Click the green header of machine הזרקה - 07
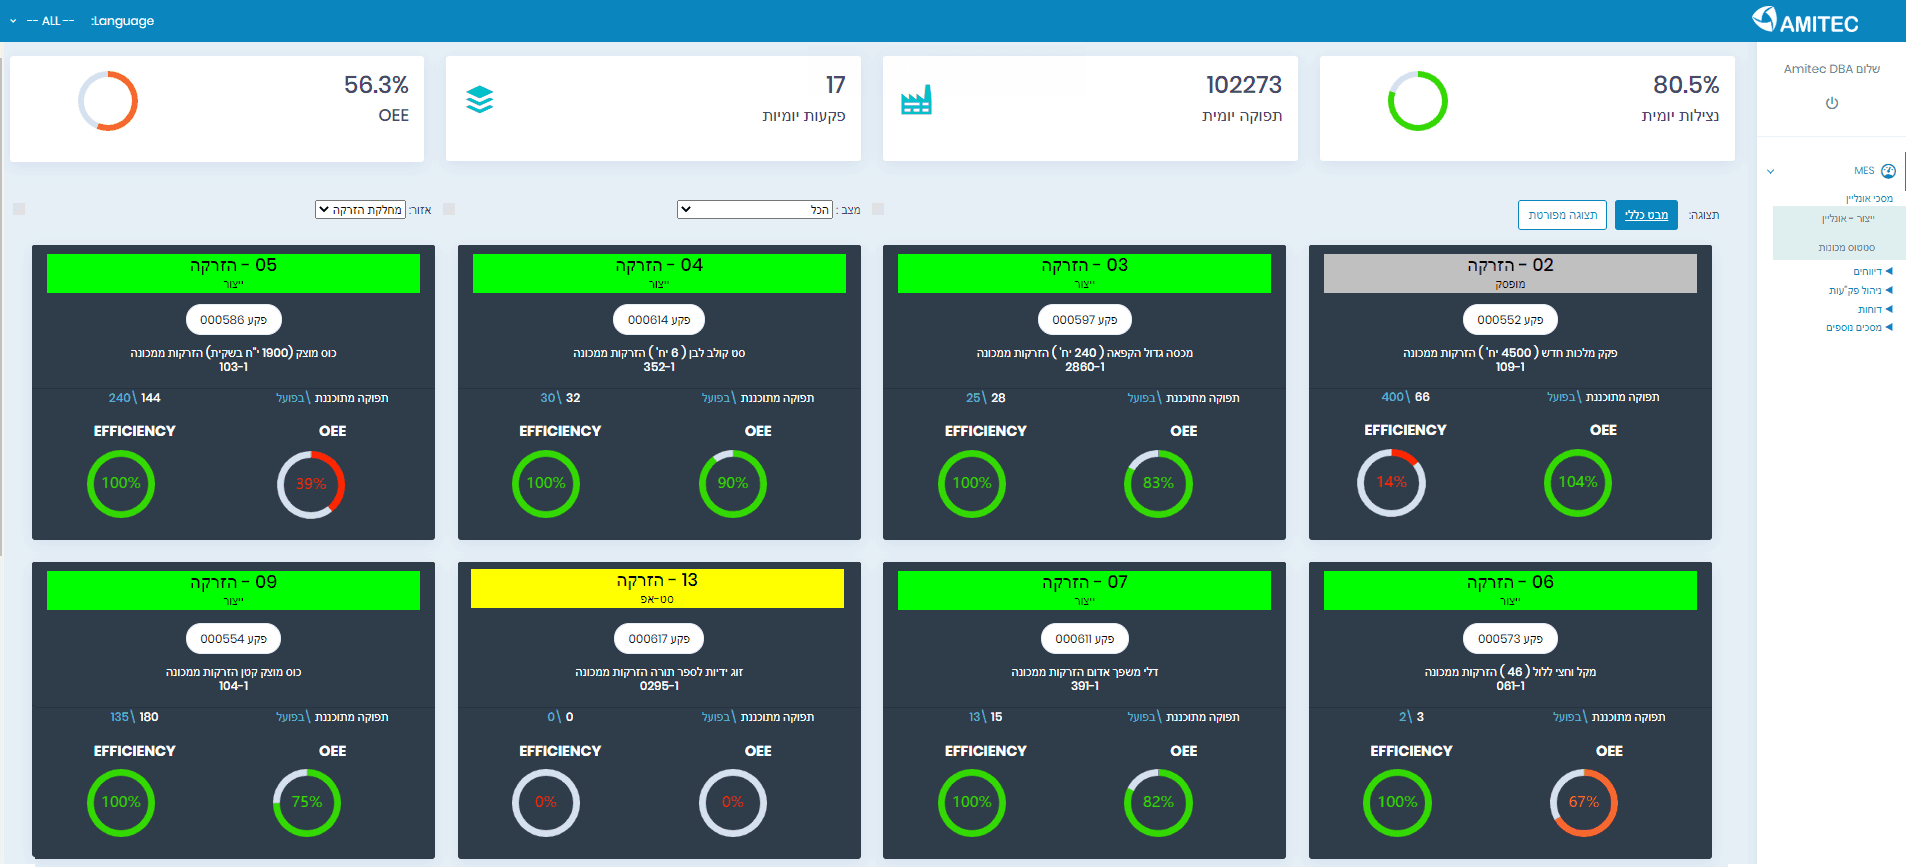The height and width of the screenshot is (867, 1906). coord(1084,590)
